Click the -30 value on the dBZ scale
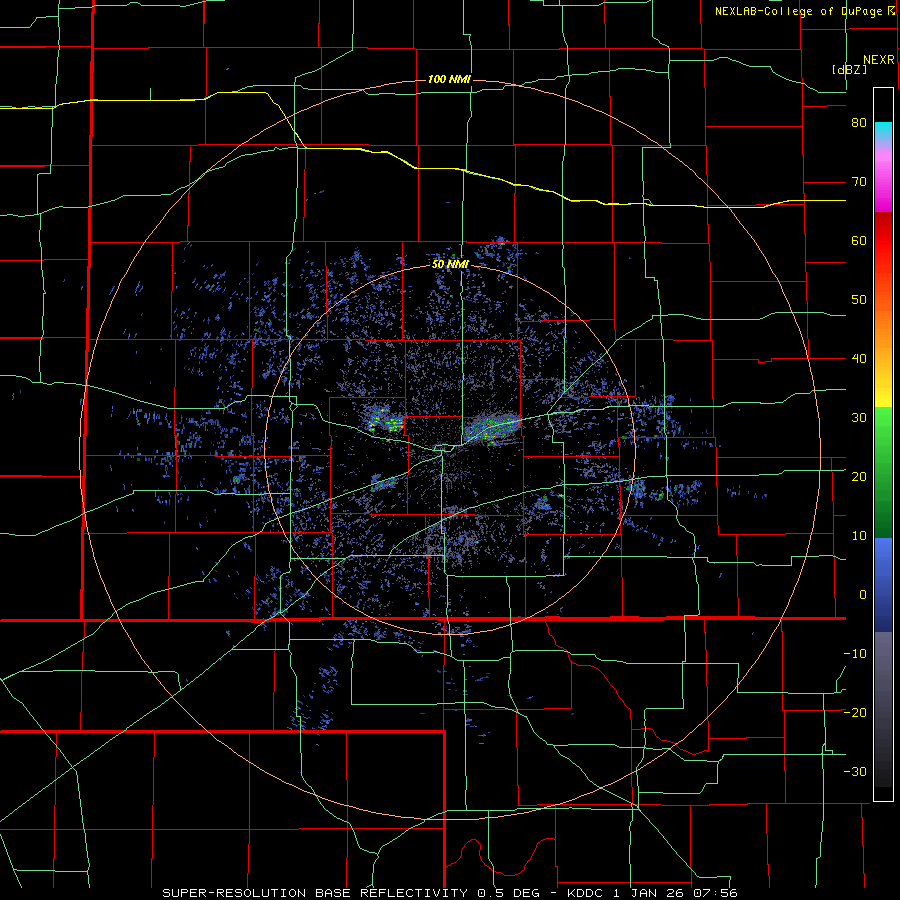The width and height of the screenshot is (900, 900). (x=855, y=771)
